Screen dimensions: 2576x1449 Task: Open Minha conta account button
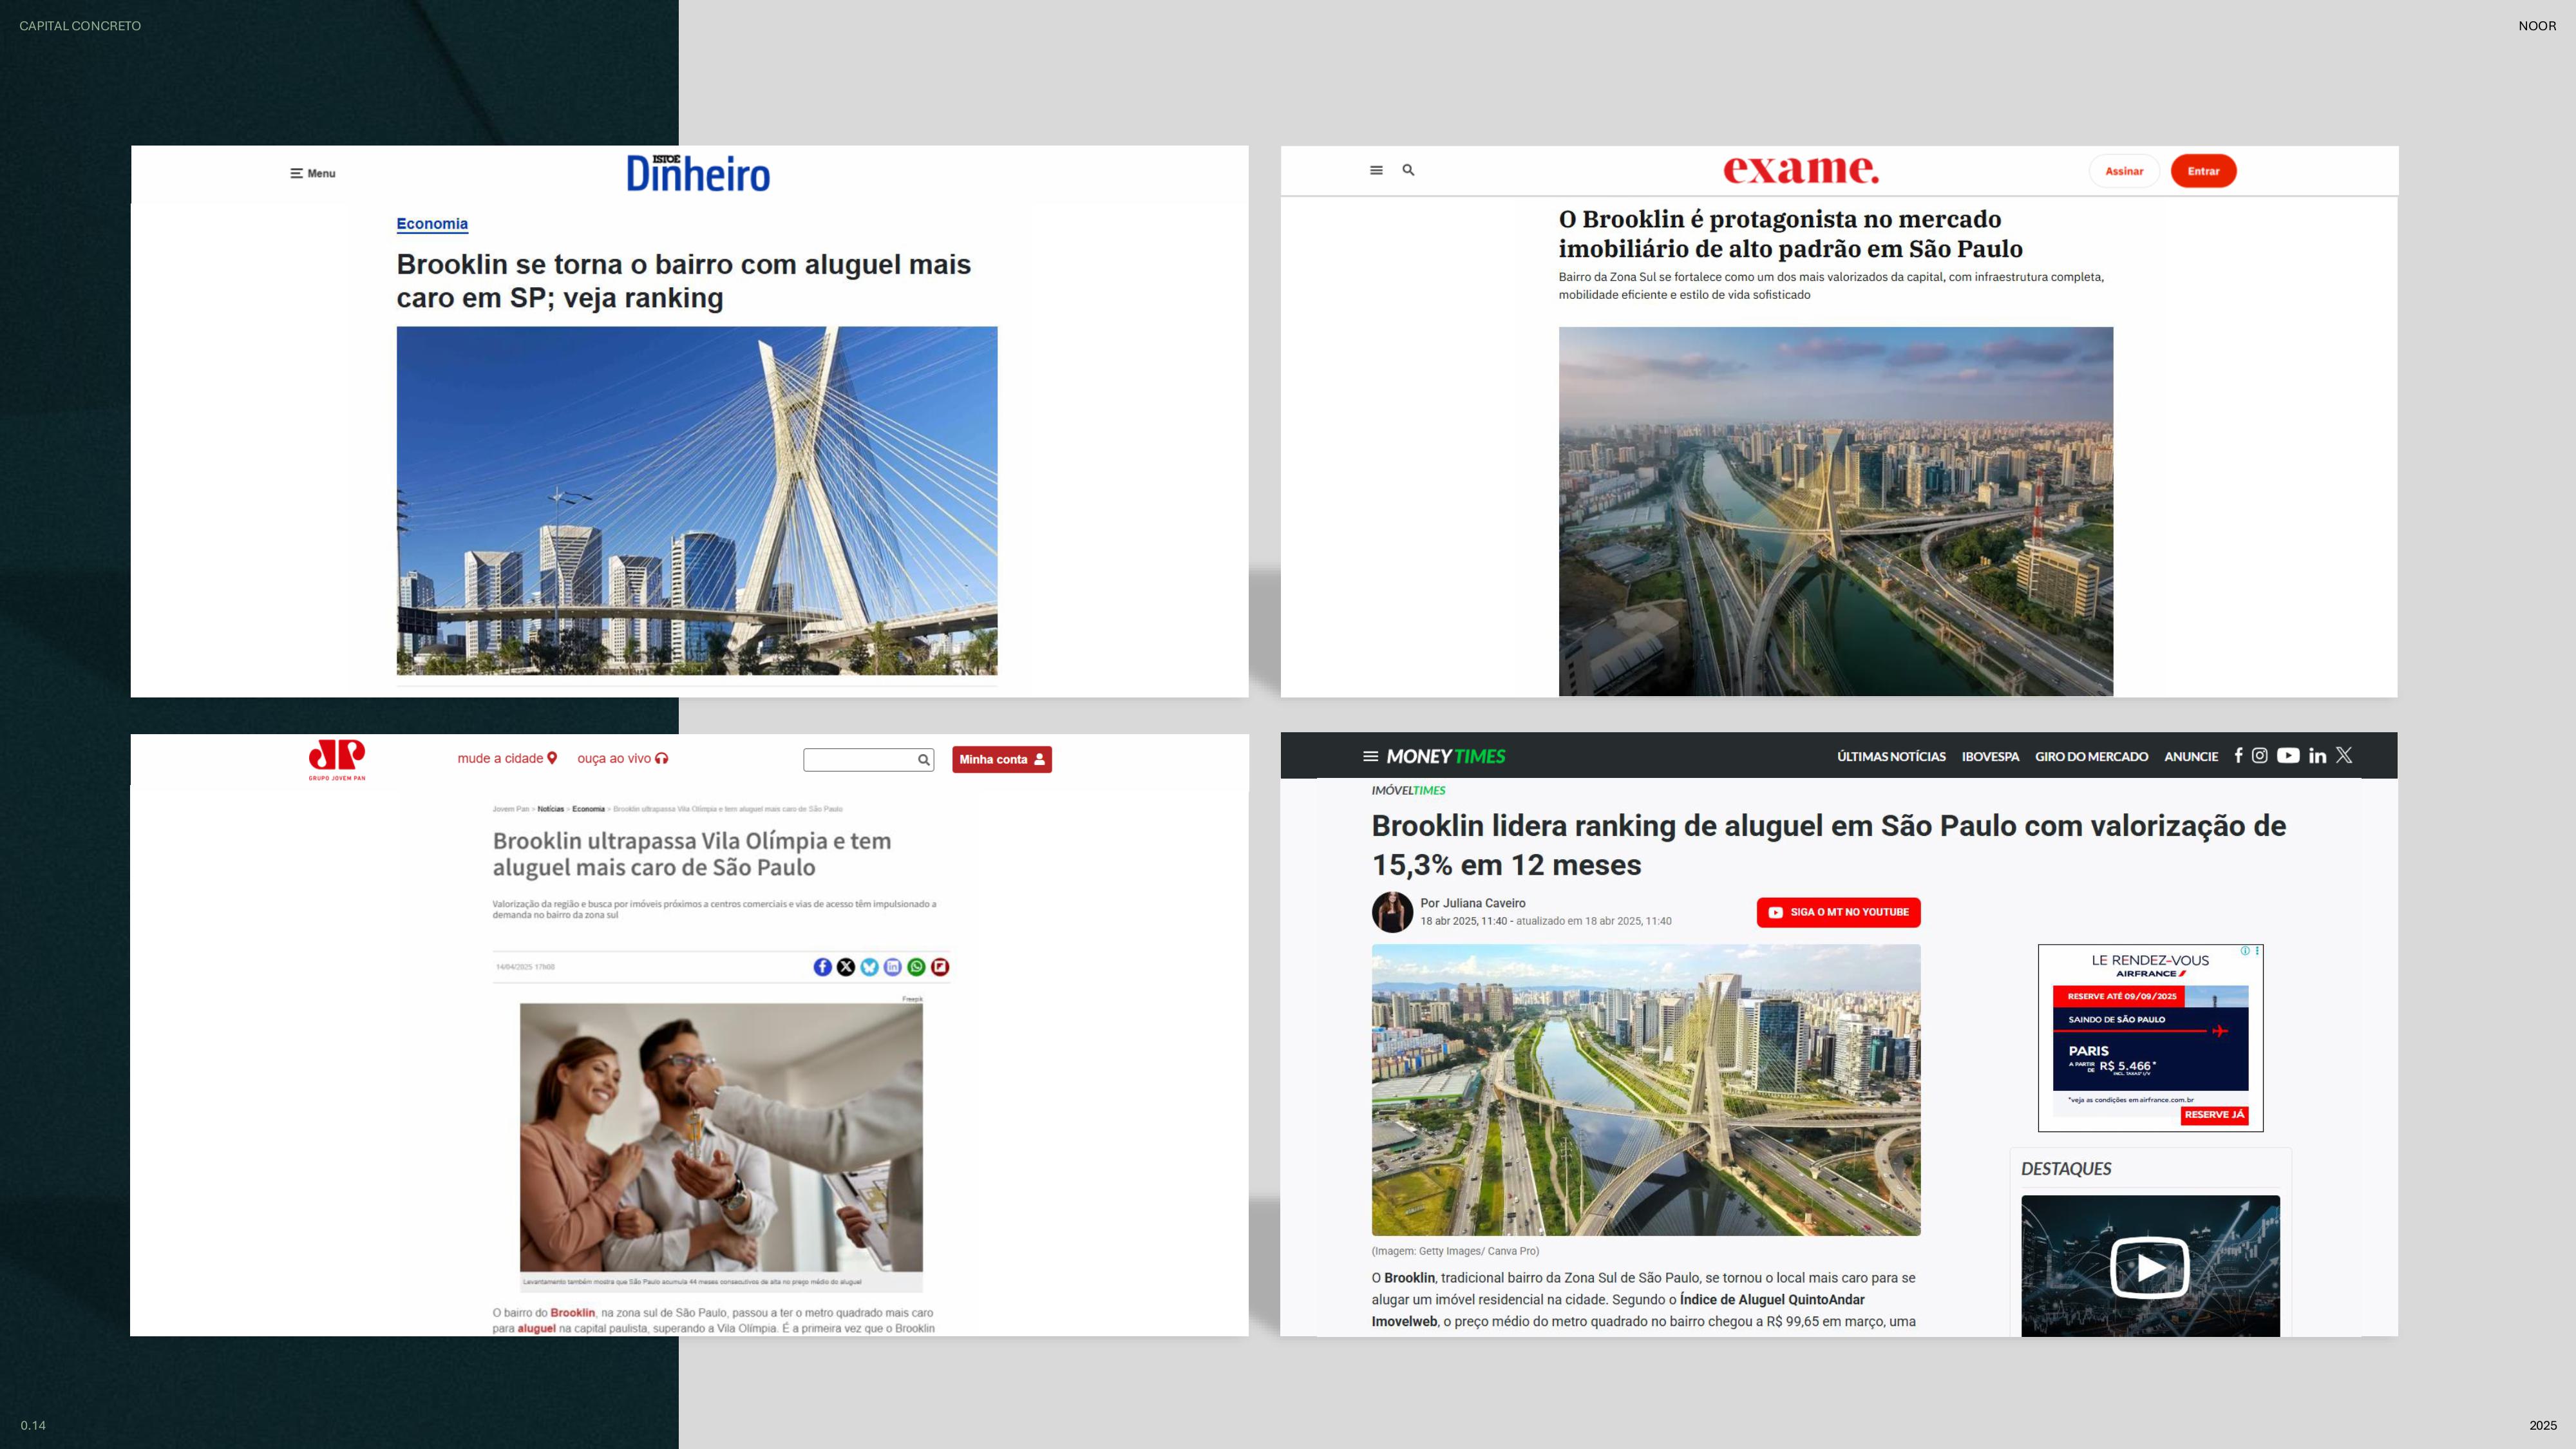click(x=1001, y=760)
